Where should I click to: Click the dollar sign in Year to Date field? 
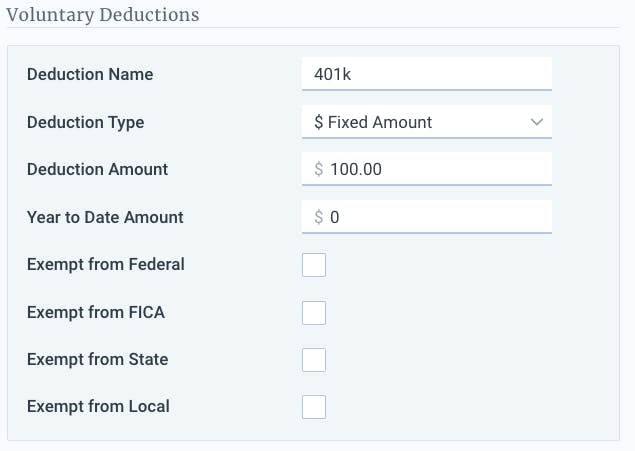[x=318, y=217]
